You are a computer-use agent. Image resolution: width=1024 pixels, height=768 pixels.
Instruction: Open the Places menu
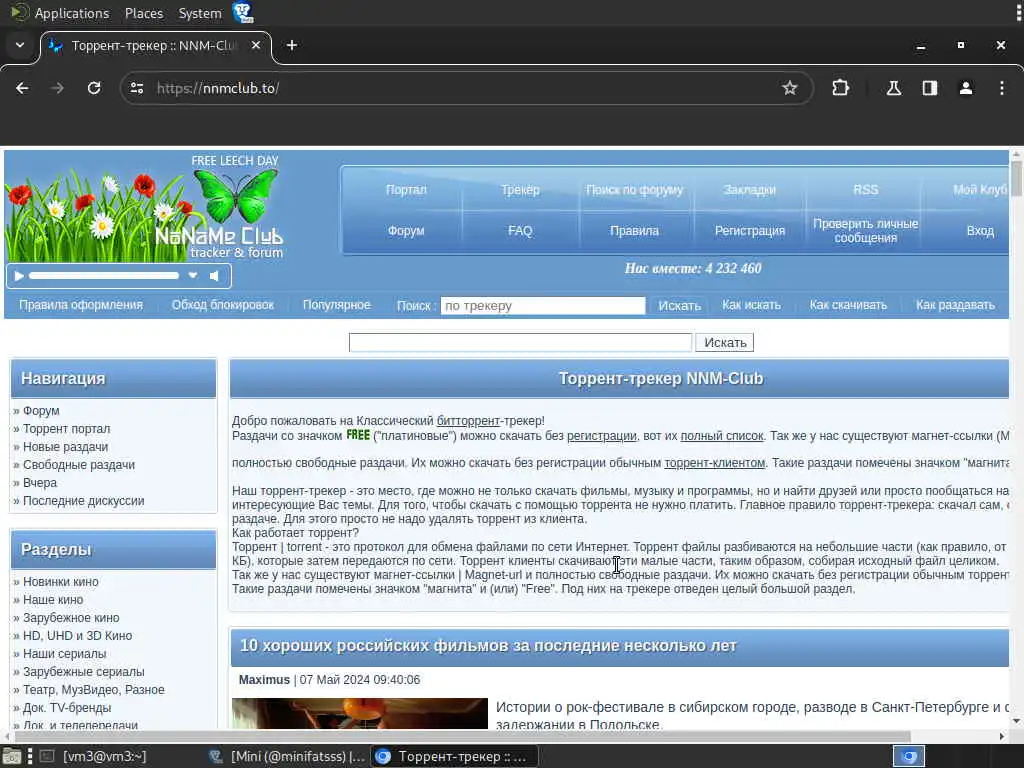pyautogui.click(x=144, y=13)
